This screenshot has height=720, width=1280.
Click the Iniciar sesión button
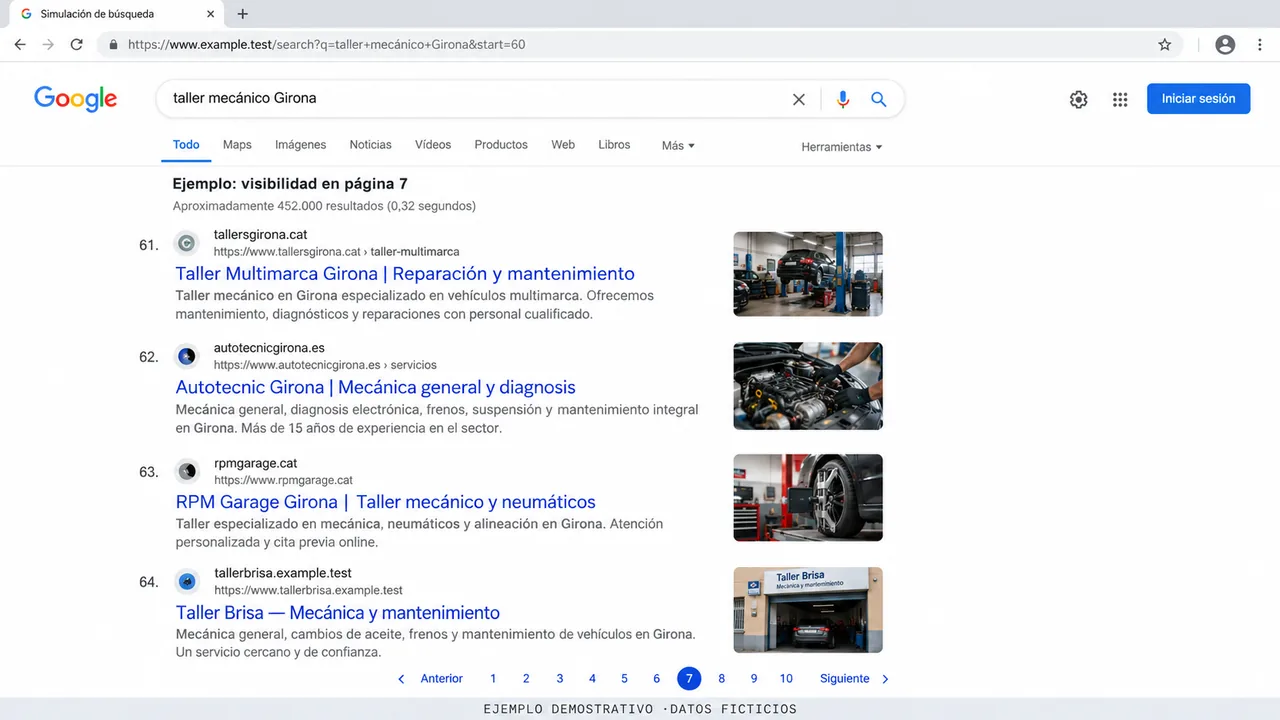point(1198,99)
